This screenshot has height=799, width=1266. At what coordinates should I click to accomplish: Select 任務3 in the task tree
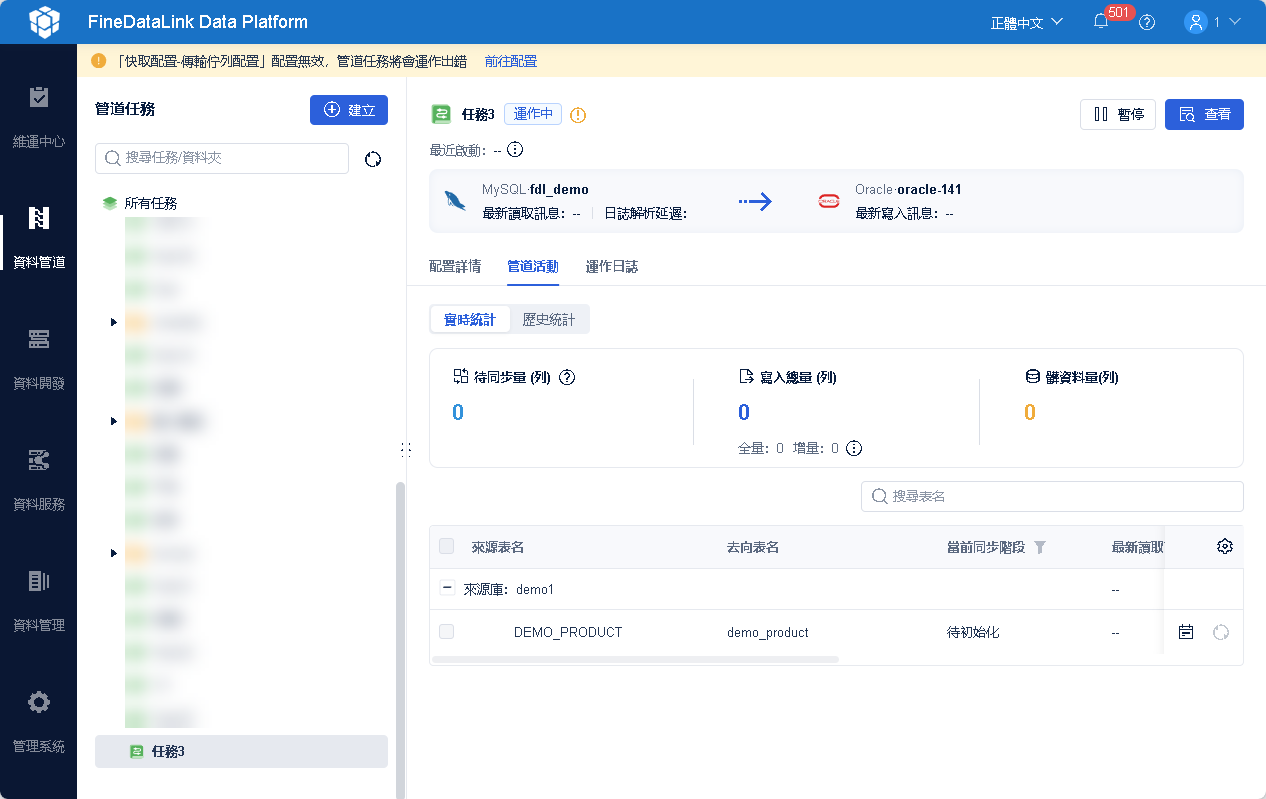point(241,752)
